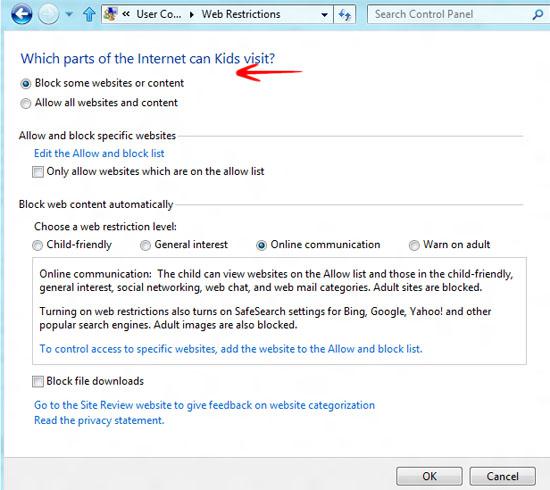
Task: Open Site Review website feedback link
Action: click(204, 405)
